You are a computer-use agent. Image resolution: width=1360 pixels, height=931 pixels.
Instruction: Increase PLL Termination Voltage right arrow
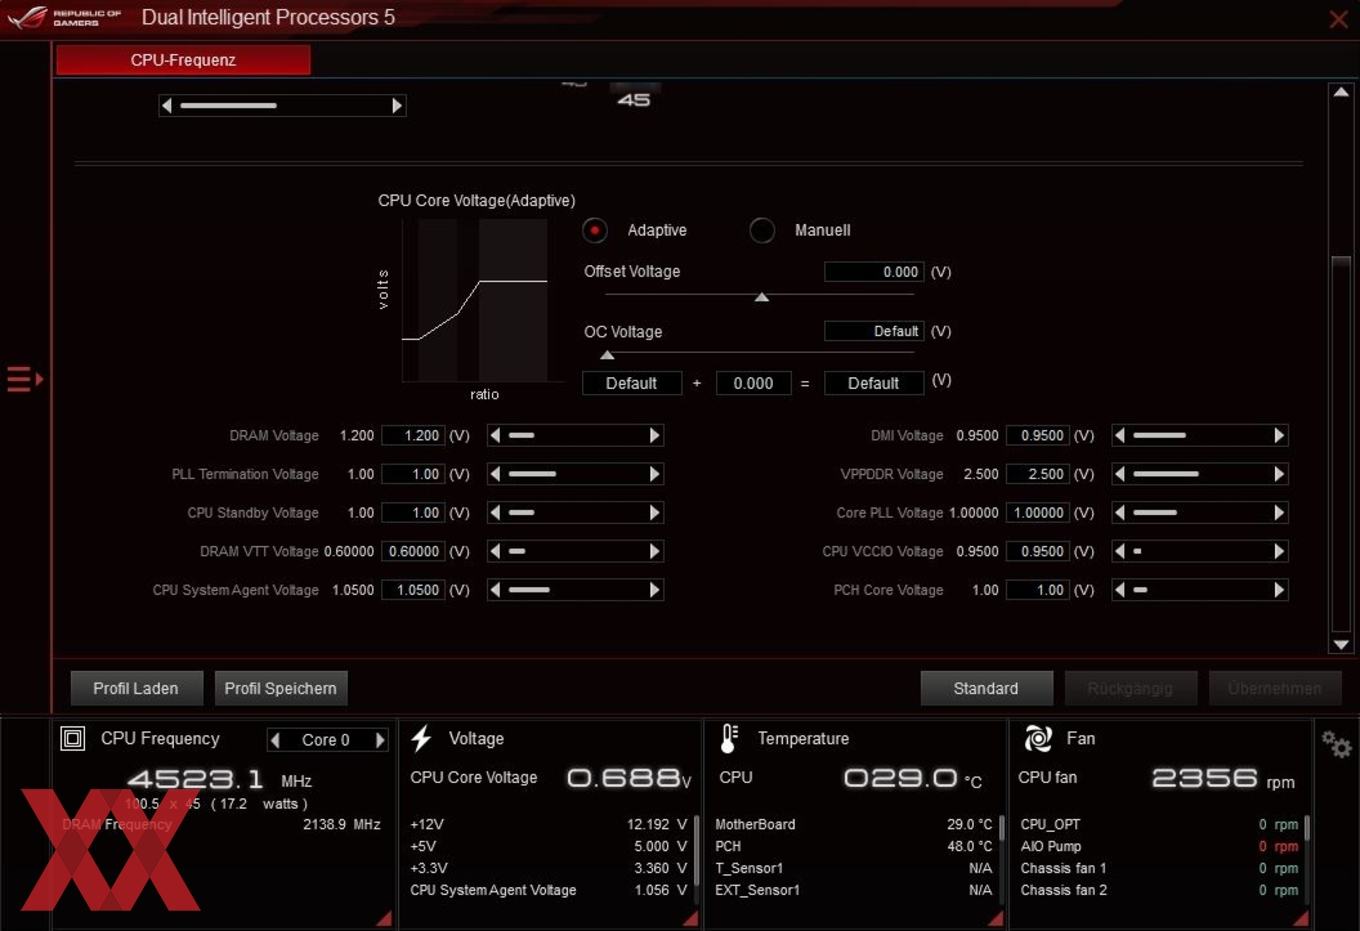coord(655,474)
